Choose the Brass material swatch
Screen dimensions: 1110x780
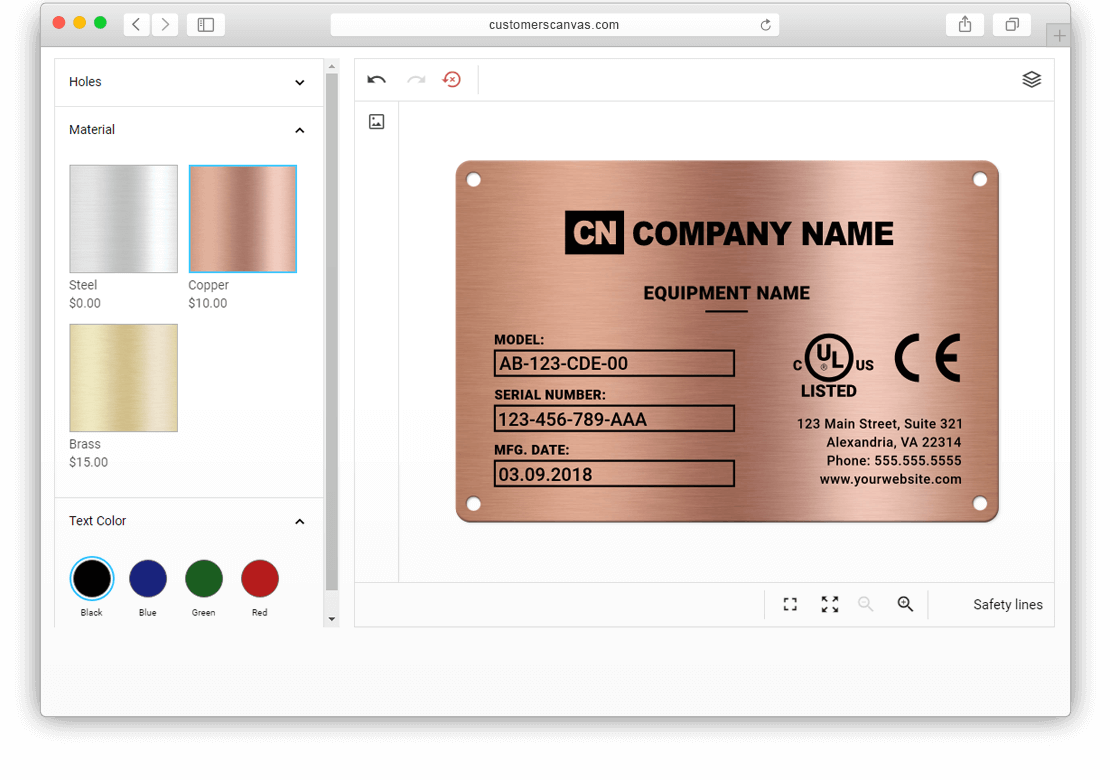pyautogui.click(x=123, y=378)
